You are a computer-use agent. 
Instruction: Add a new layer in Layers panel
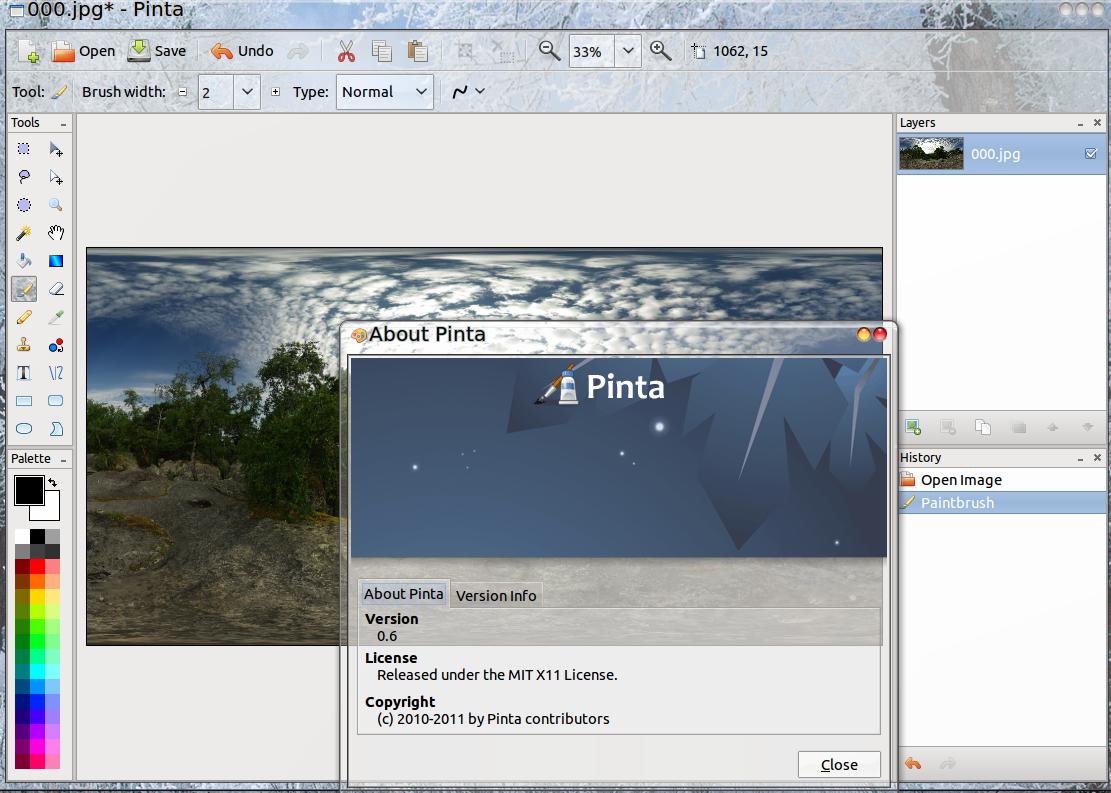click(913, 427)
